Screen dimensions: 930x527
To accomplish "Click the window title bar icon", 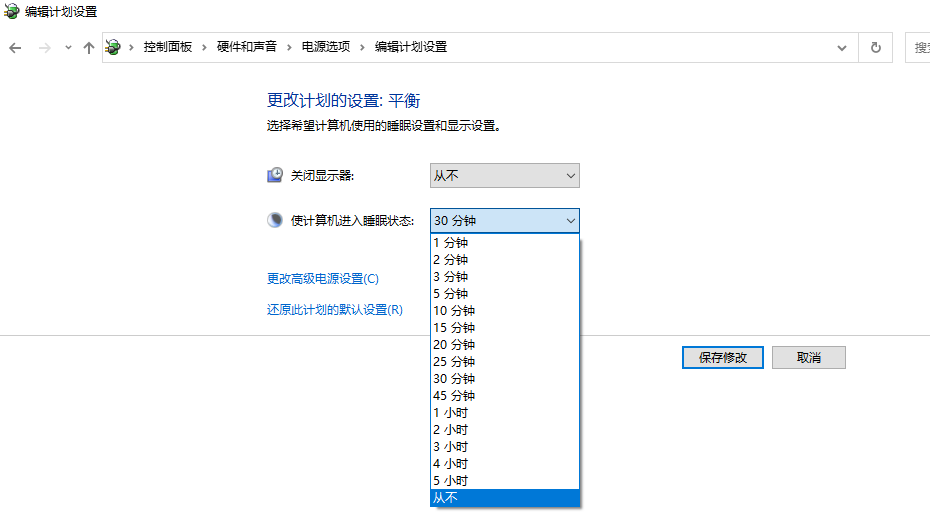I will (x=11, y=11).
